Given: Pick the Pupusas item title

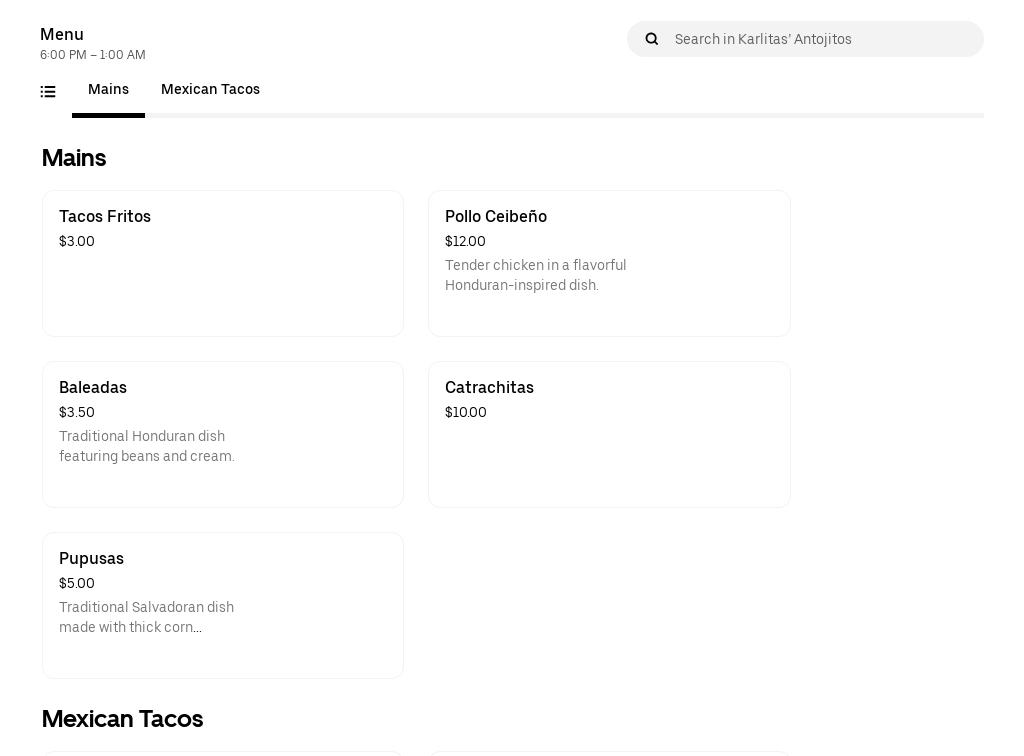Looking at the screenshot, I should [91, 559].
